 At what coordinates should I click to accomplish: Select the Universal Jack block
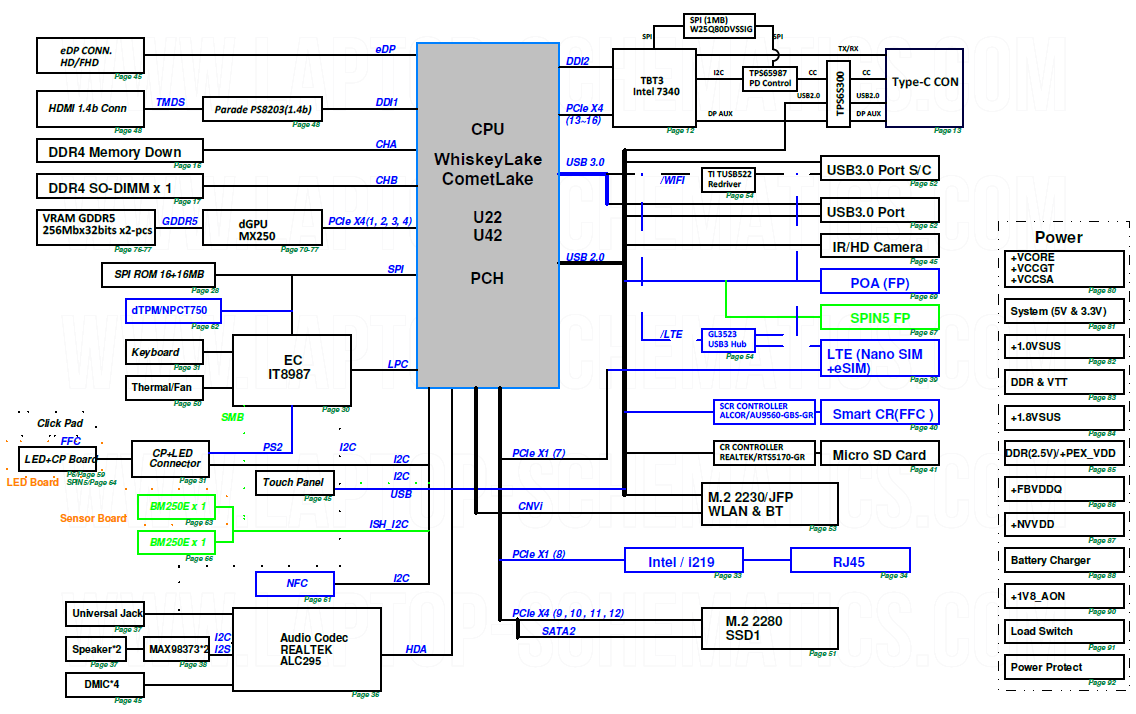(104, 614)
